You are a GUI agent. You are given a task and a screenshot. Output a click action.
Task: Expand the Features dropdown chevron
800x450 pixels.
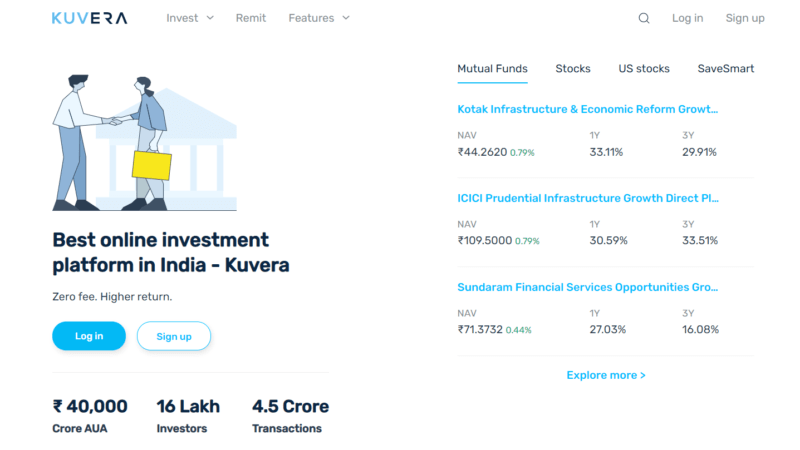[346, 18]
